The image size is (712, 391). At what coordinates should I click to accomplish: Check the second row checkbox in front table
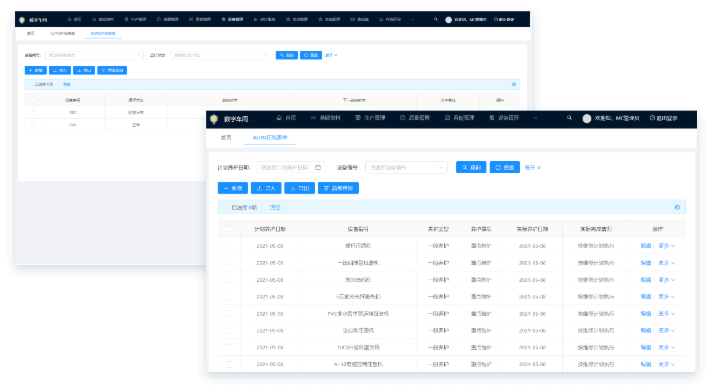229,263
